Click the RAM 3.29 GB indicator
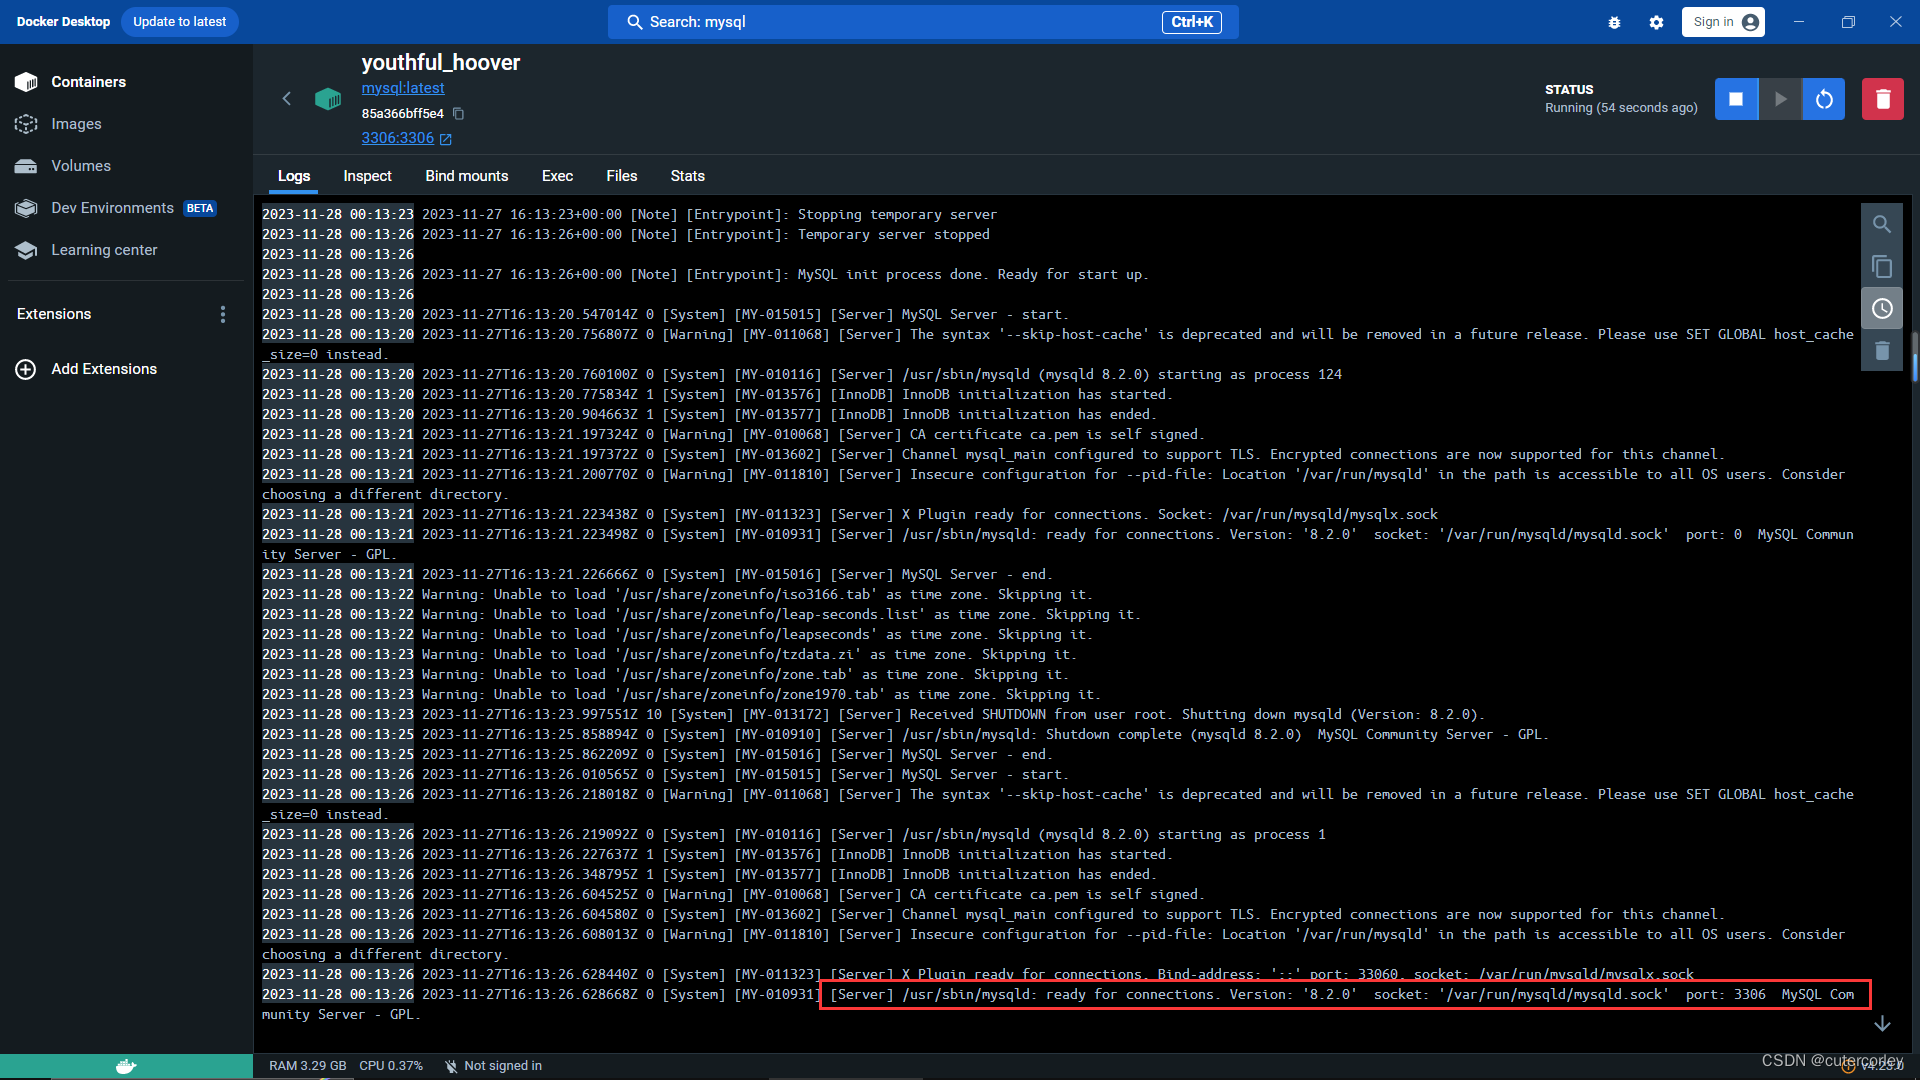 coord(308,1066)
